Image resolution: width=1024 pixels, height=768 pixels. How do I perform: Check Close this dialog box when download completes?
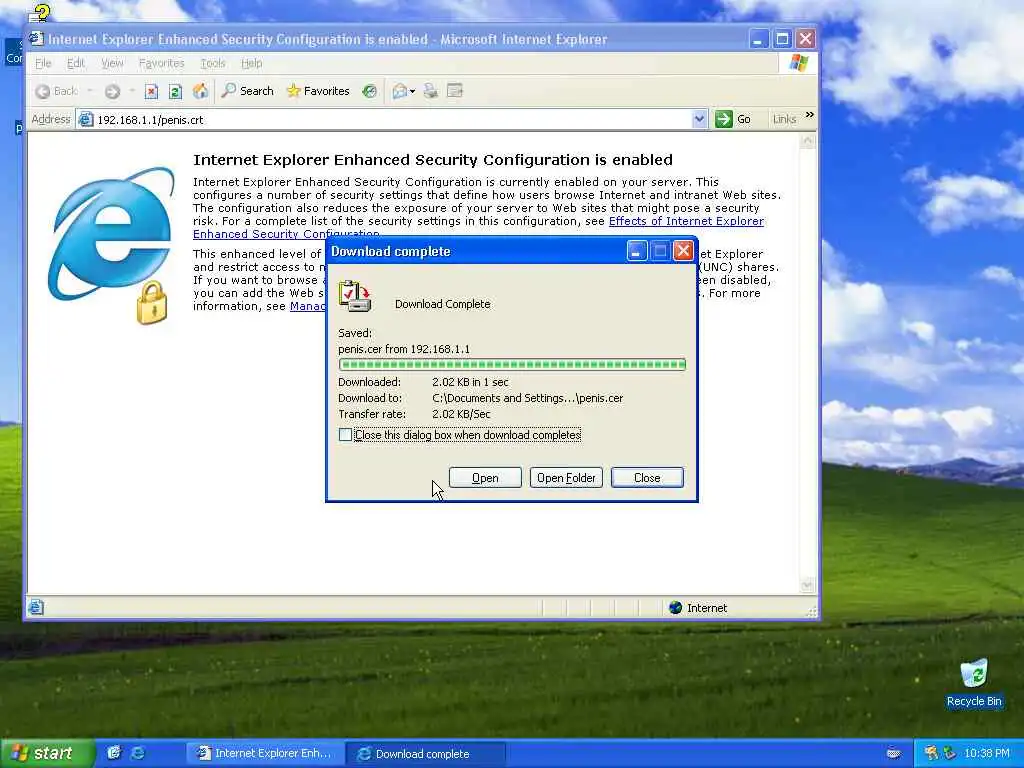pos(345,435)
